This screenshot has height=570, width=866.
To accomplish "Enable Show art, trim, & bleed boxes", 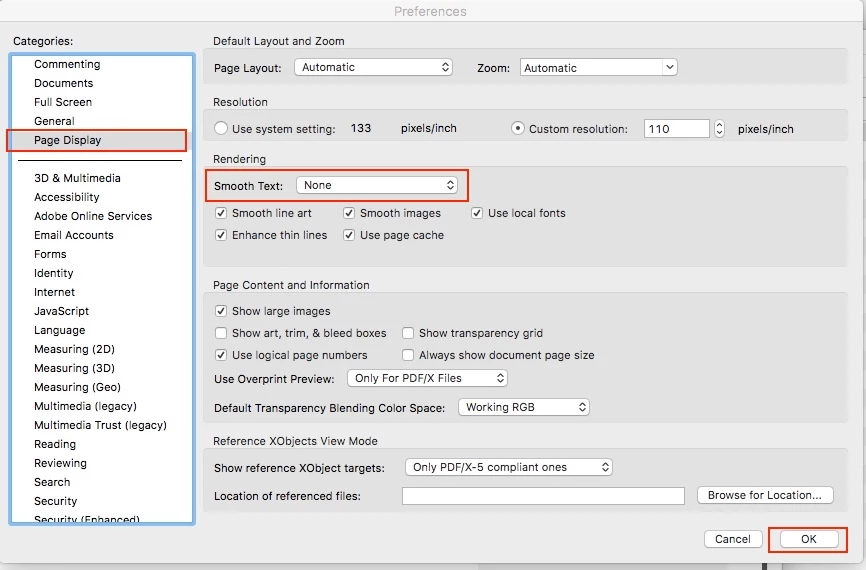I will pyautogui.click(x=221, y=333).
